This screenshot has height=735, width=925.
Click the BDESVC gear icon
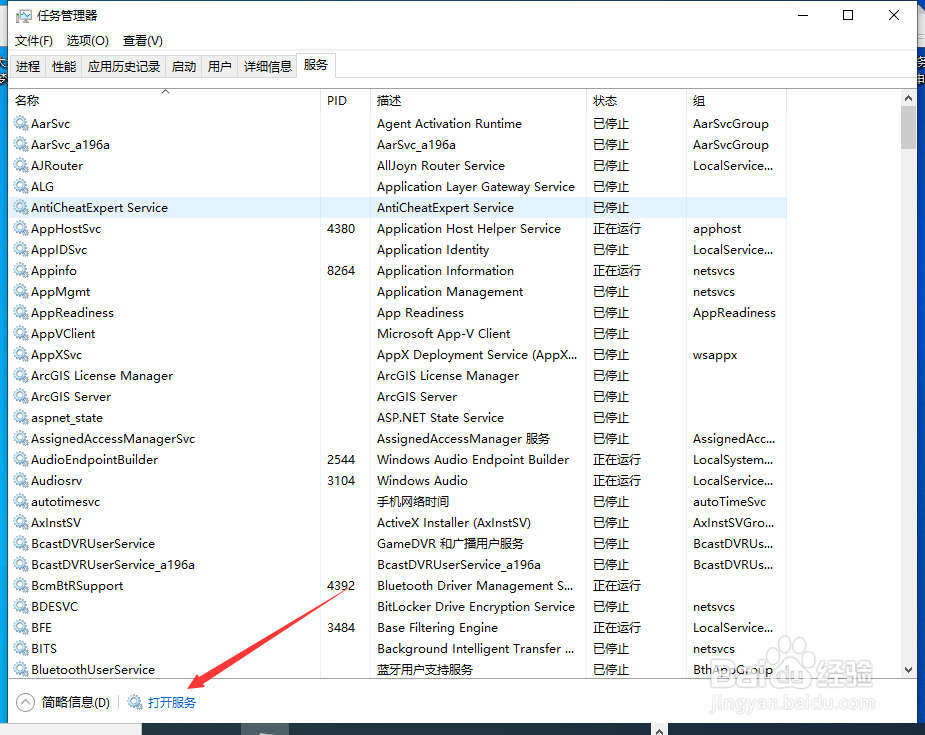21,606
